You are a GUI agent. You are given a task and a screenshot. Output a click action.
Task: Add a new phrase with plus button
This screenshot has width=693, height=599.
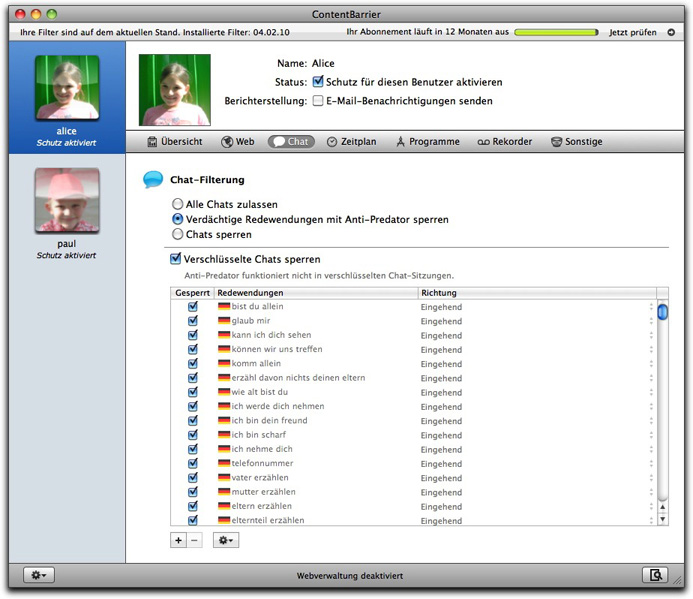coord(178,540)
